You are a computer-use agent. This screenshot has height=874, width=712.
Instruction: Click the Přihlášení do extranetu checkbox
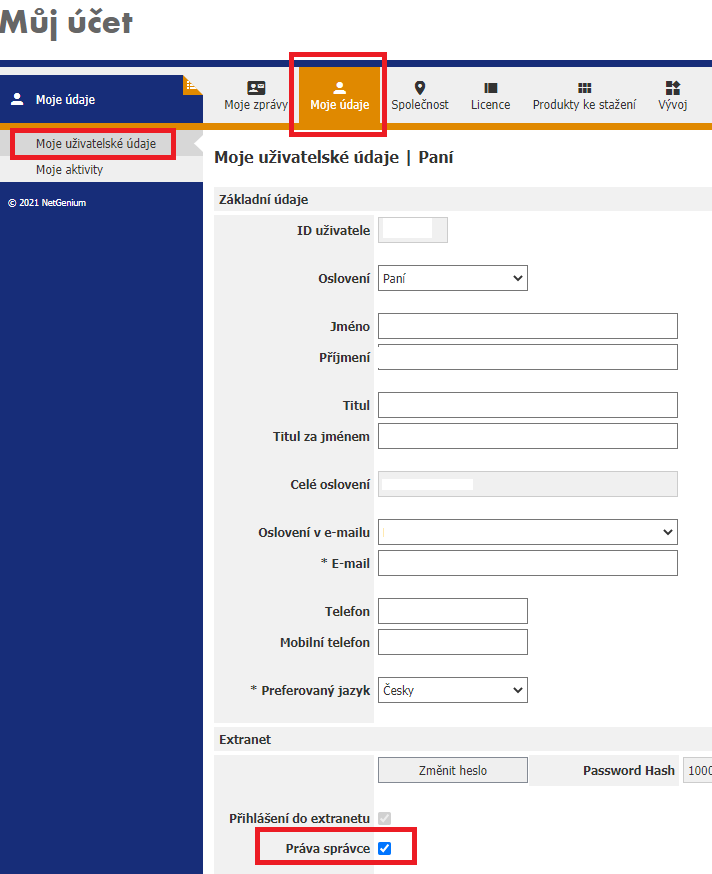pyautogui.click(x=385, y=818)
